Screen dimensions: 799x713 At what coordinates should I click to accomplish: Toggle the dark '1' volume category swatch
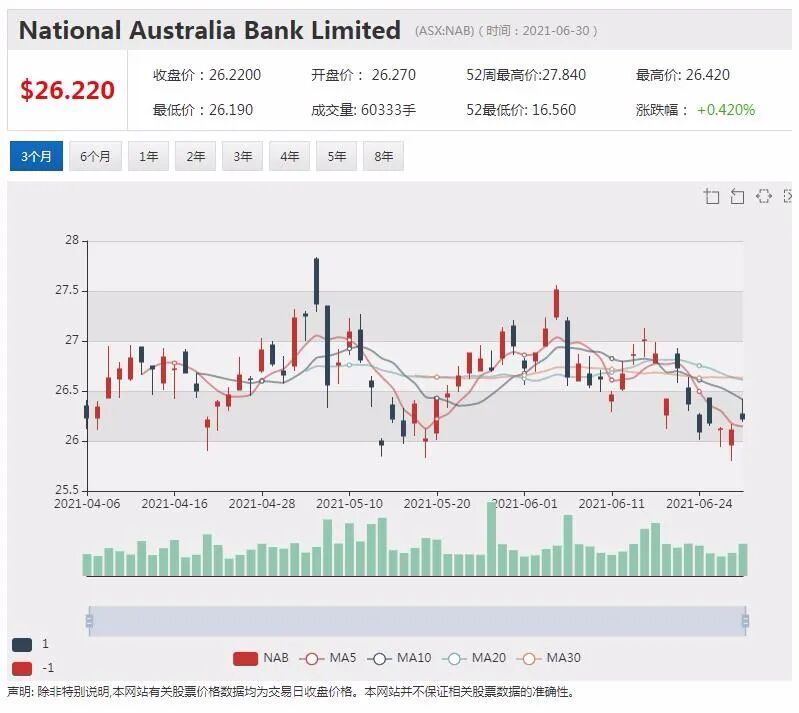click(22, 645)
